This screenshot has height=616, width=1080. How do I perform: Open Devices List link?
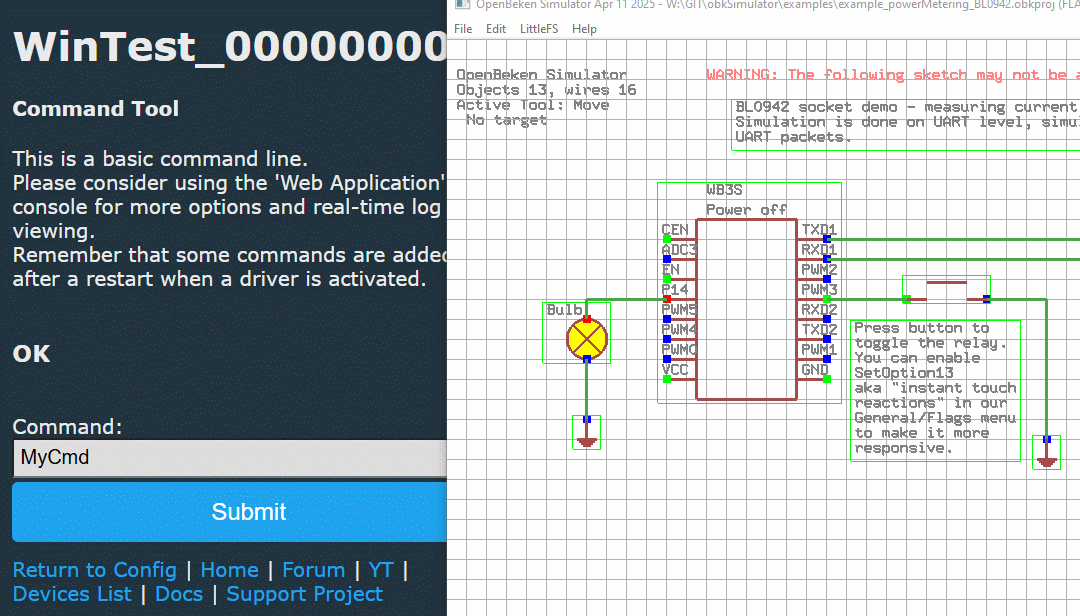point(72,594)
